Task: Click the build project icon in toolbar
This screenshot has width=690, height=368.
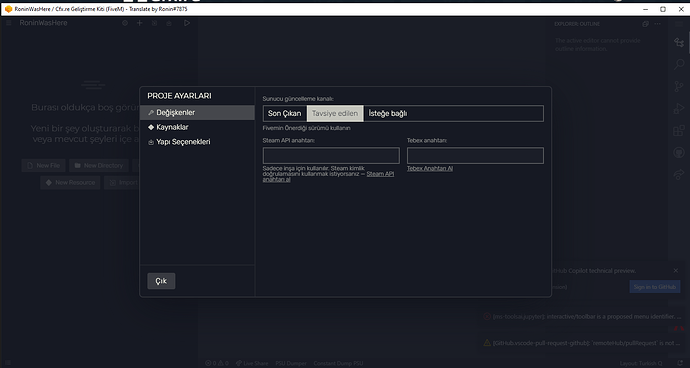Action: [x=169, y=23]
